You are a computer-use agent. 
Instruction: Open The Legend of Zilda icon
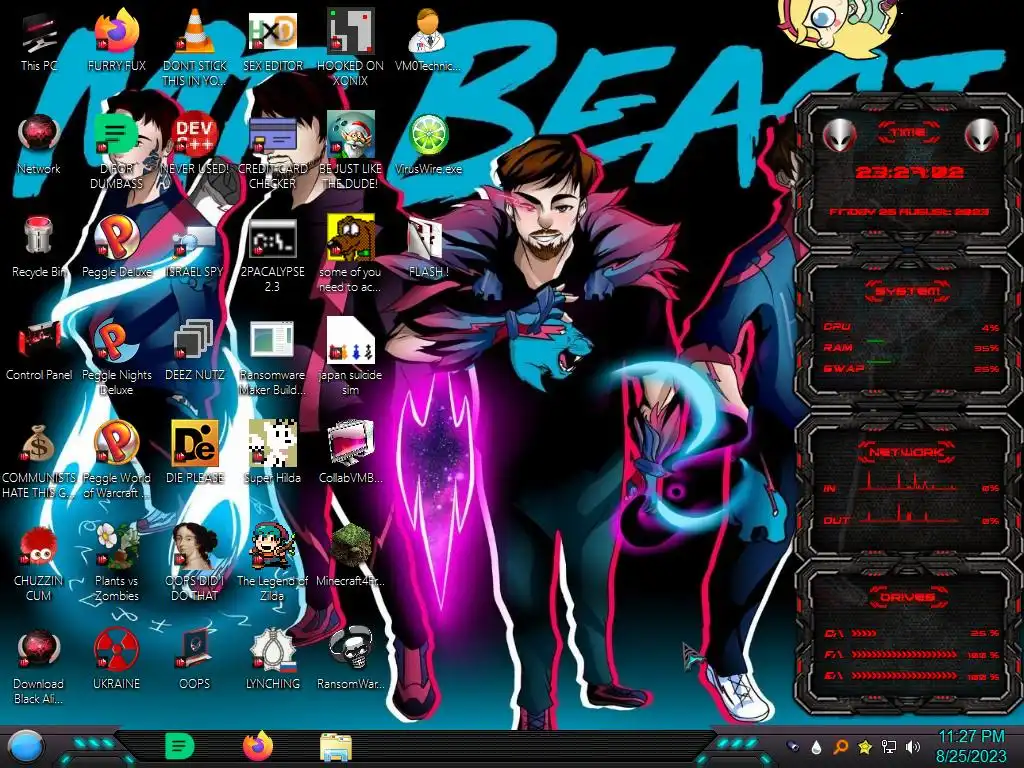coord(272,546)
